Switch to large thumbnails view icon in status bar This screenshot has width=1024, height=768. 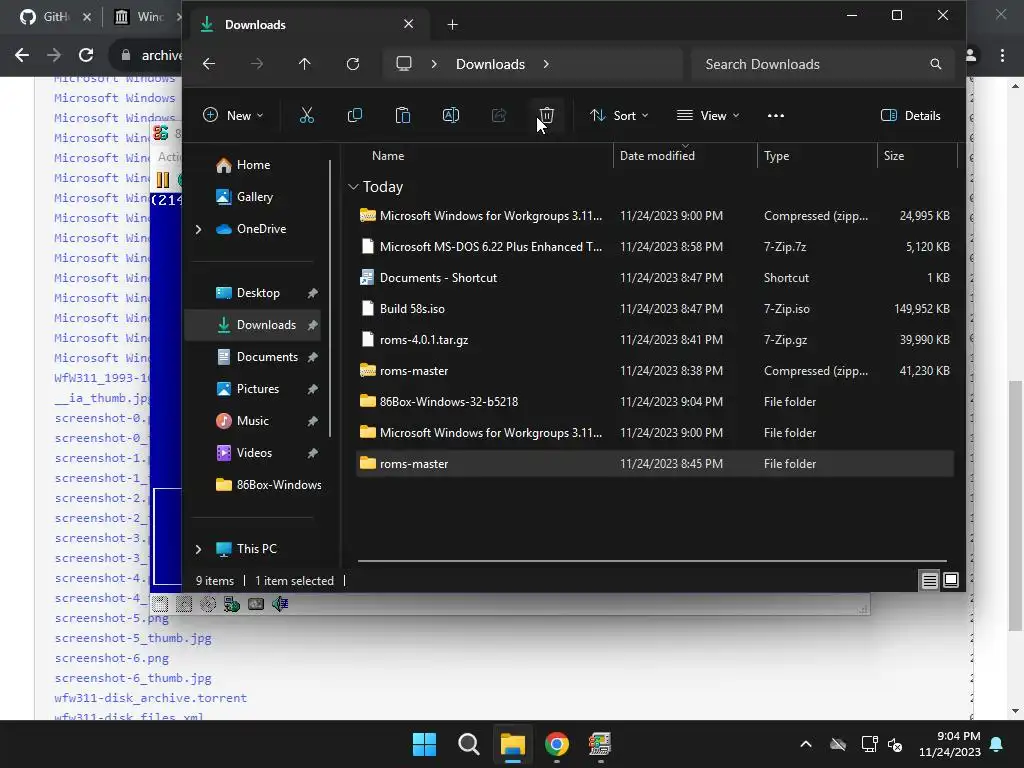tap(951, 580)
